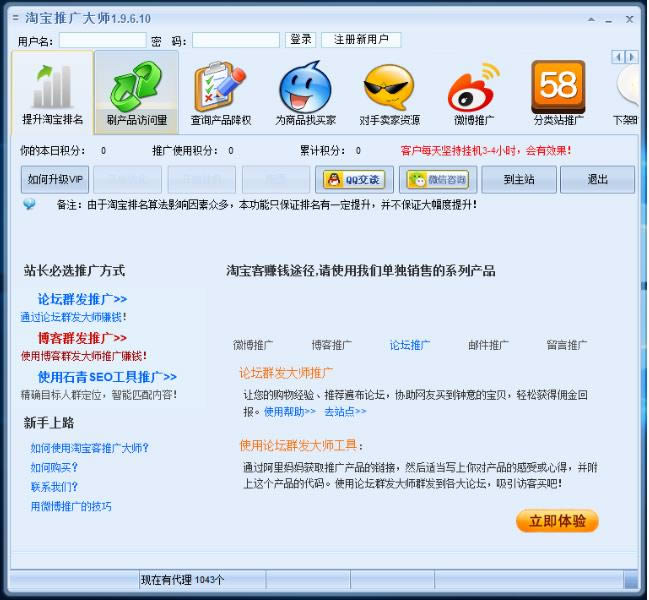Open the 使用帮助>> link
The image size is (649, 600).
click(290, 411)
